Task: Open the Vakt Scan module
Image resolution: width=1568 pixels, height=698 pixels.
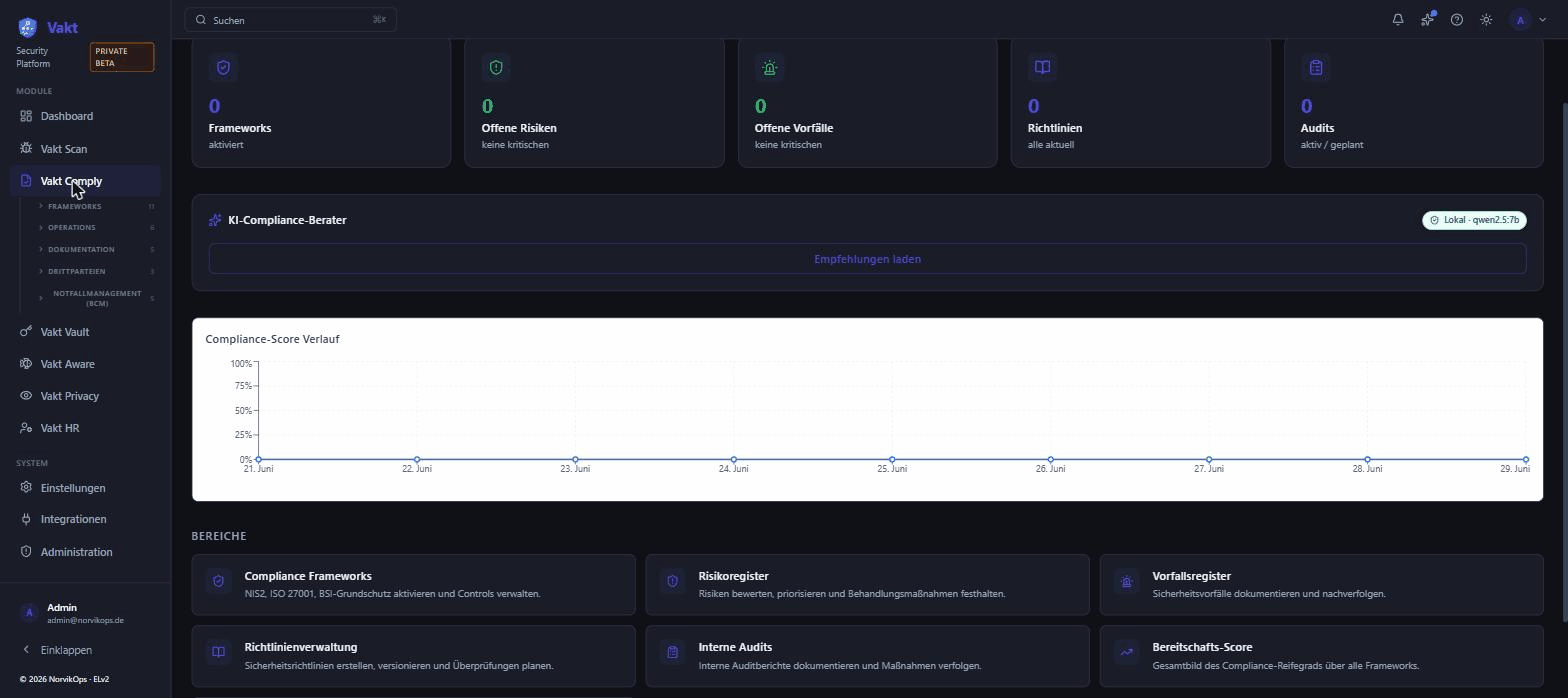Action: coord(86,149)
